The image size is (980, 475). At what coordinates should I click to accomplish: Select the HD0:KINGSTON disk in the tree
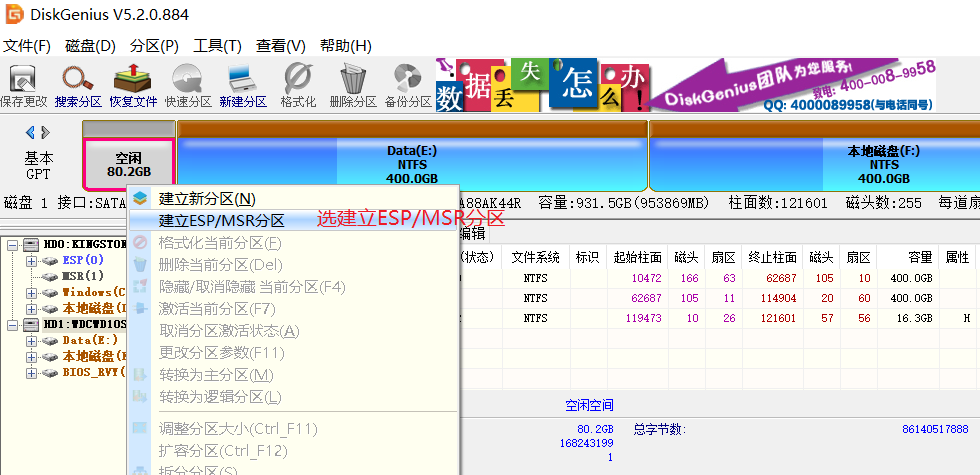85,244
